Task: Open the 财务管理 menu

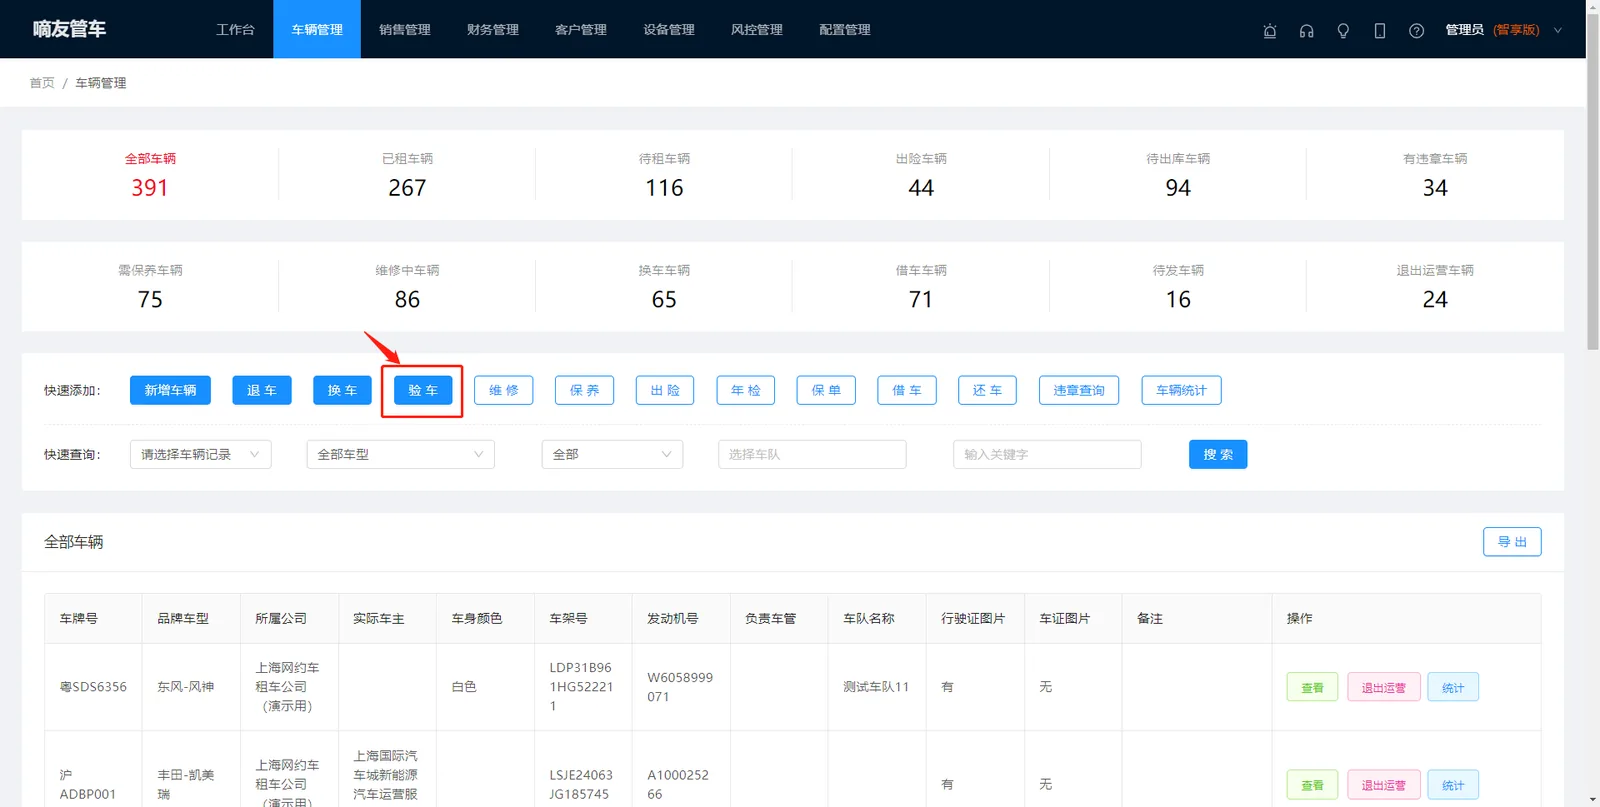Action: [493, 30]
